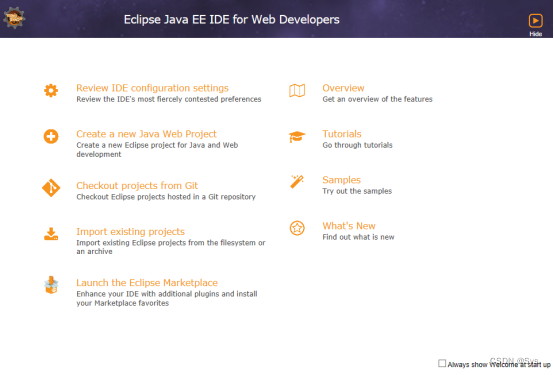Click the Tutorials graduation cap icon
Viewport: 554px width, 375px height.
297,137
